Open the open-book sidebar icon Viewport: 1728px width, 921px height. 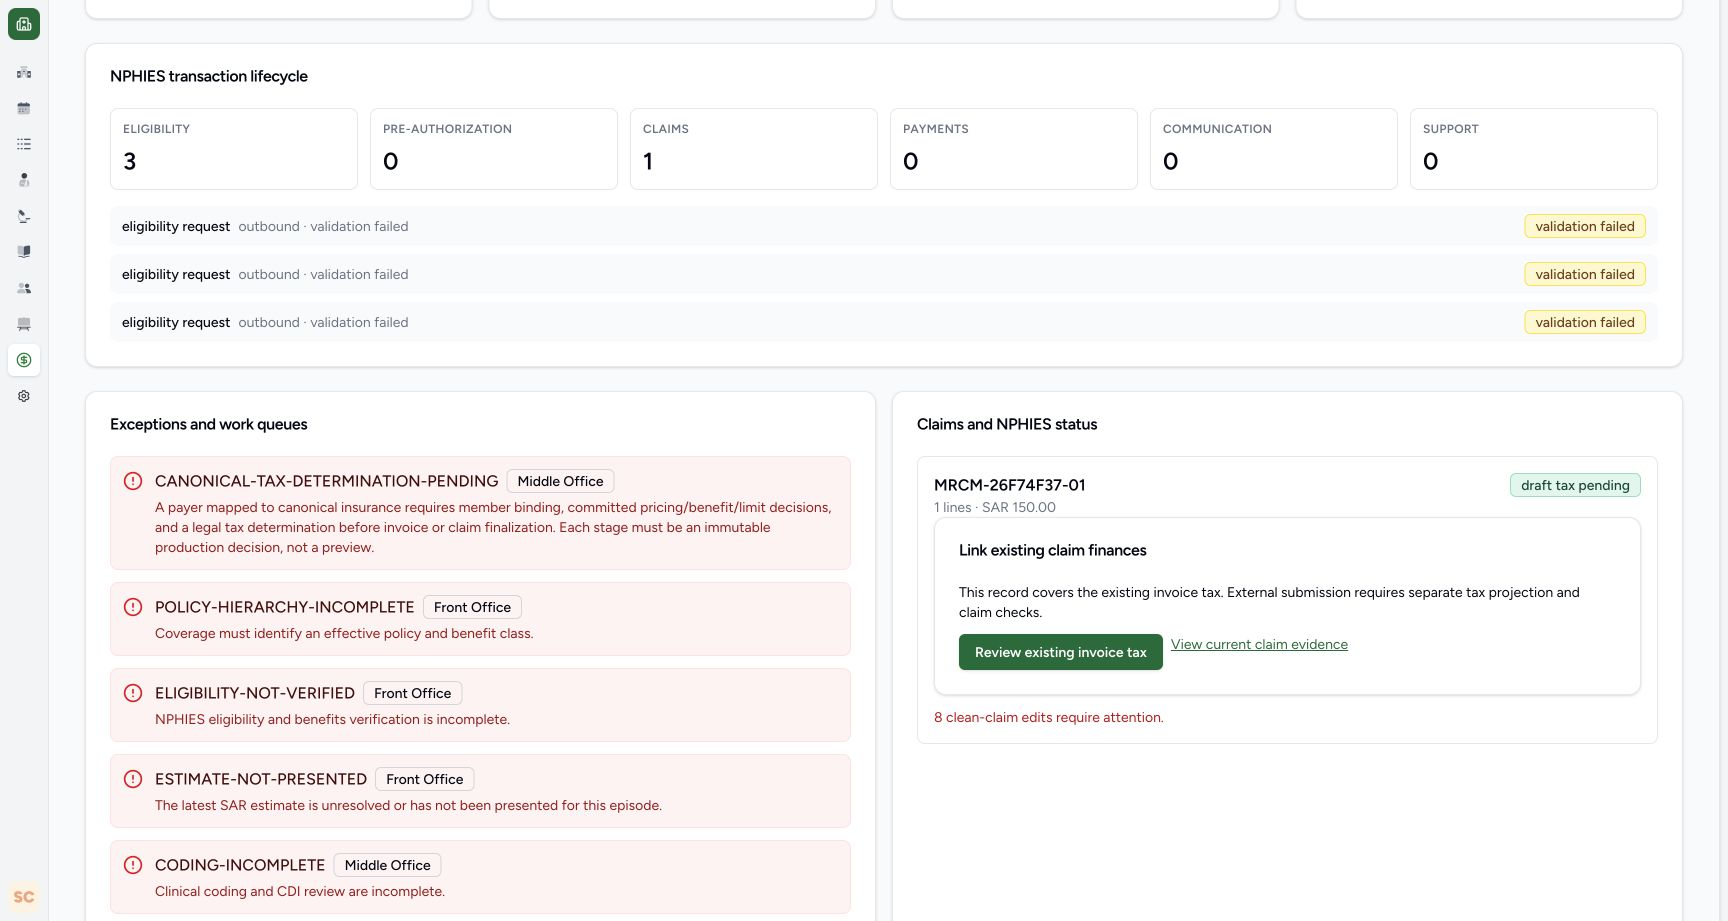(24, 252)
